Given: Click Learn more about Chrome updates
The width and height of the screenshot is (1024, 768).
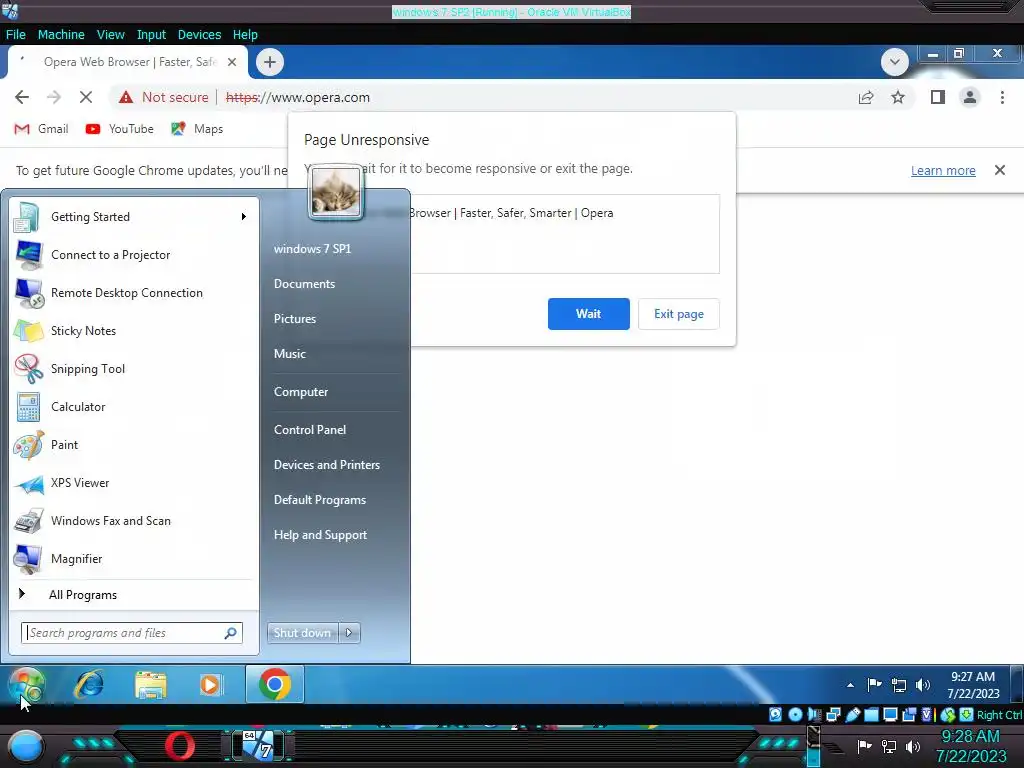Looking at the screenshot, I should coord(943,170).
